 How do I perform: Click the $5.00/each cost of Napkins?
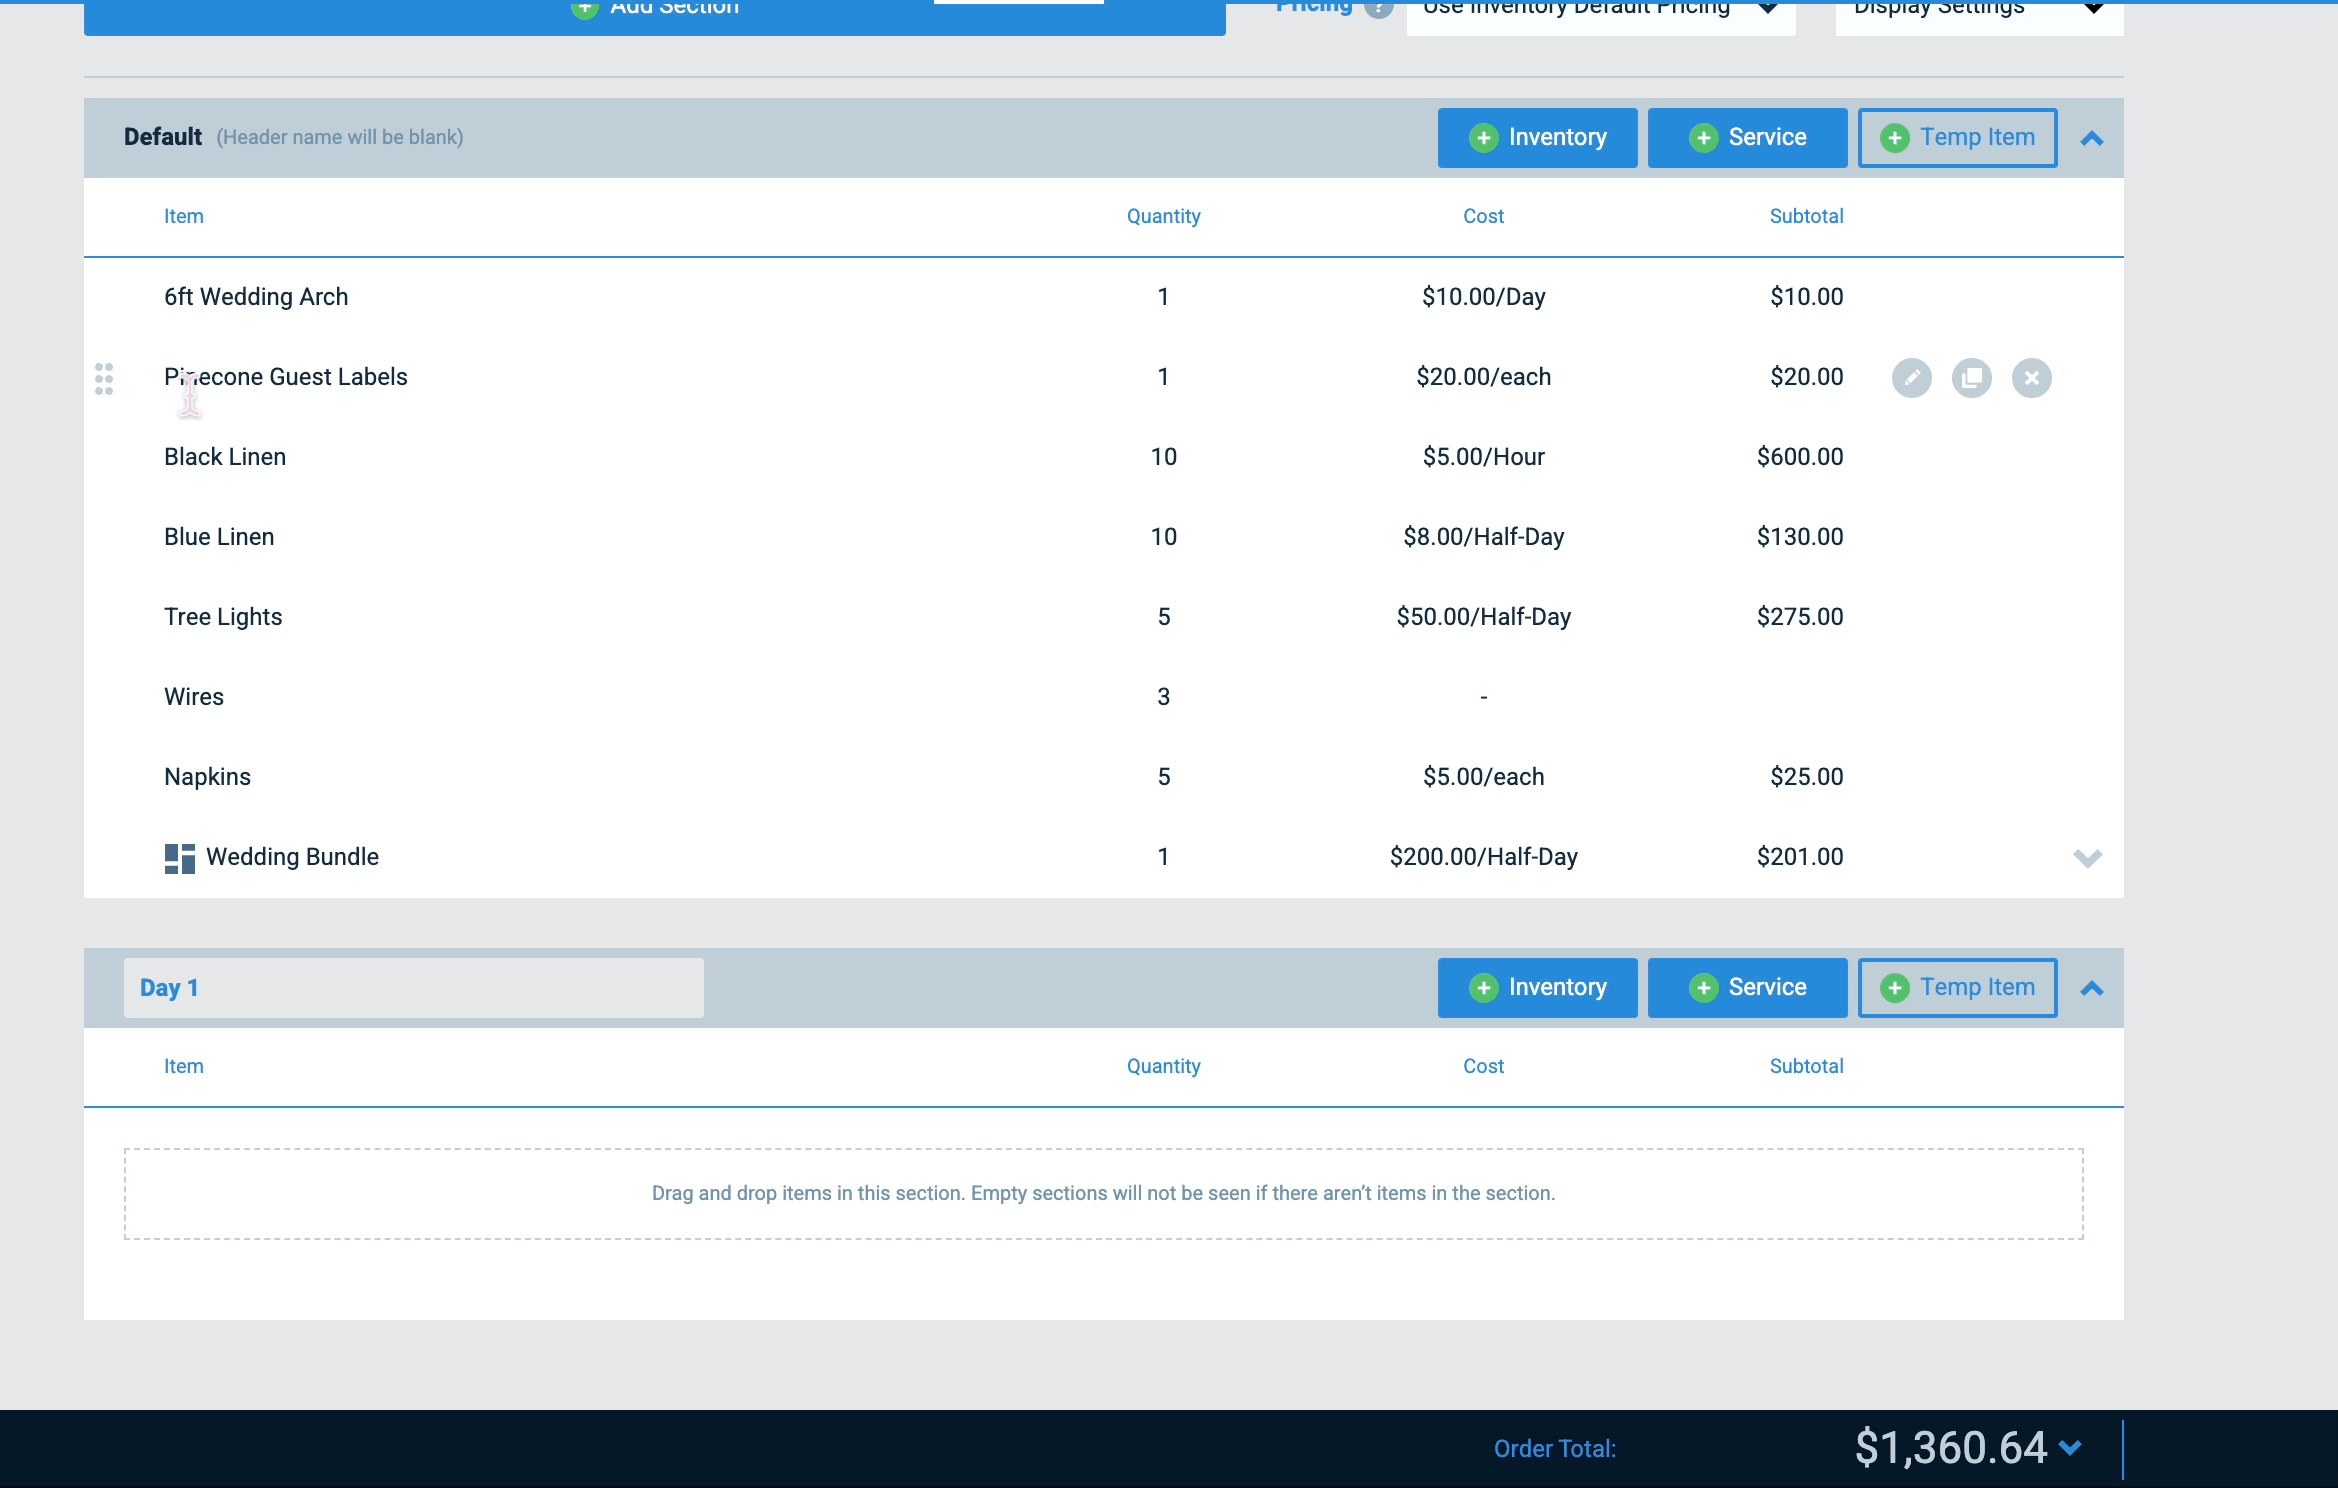(1483, 777)
